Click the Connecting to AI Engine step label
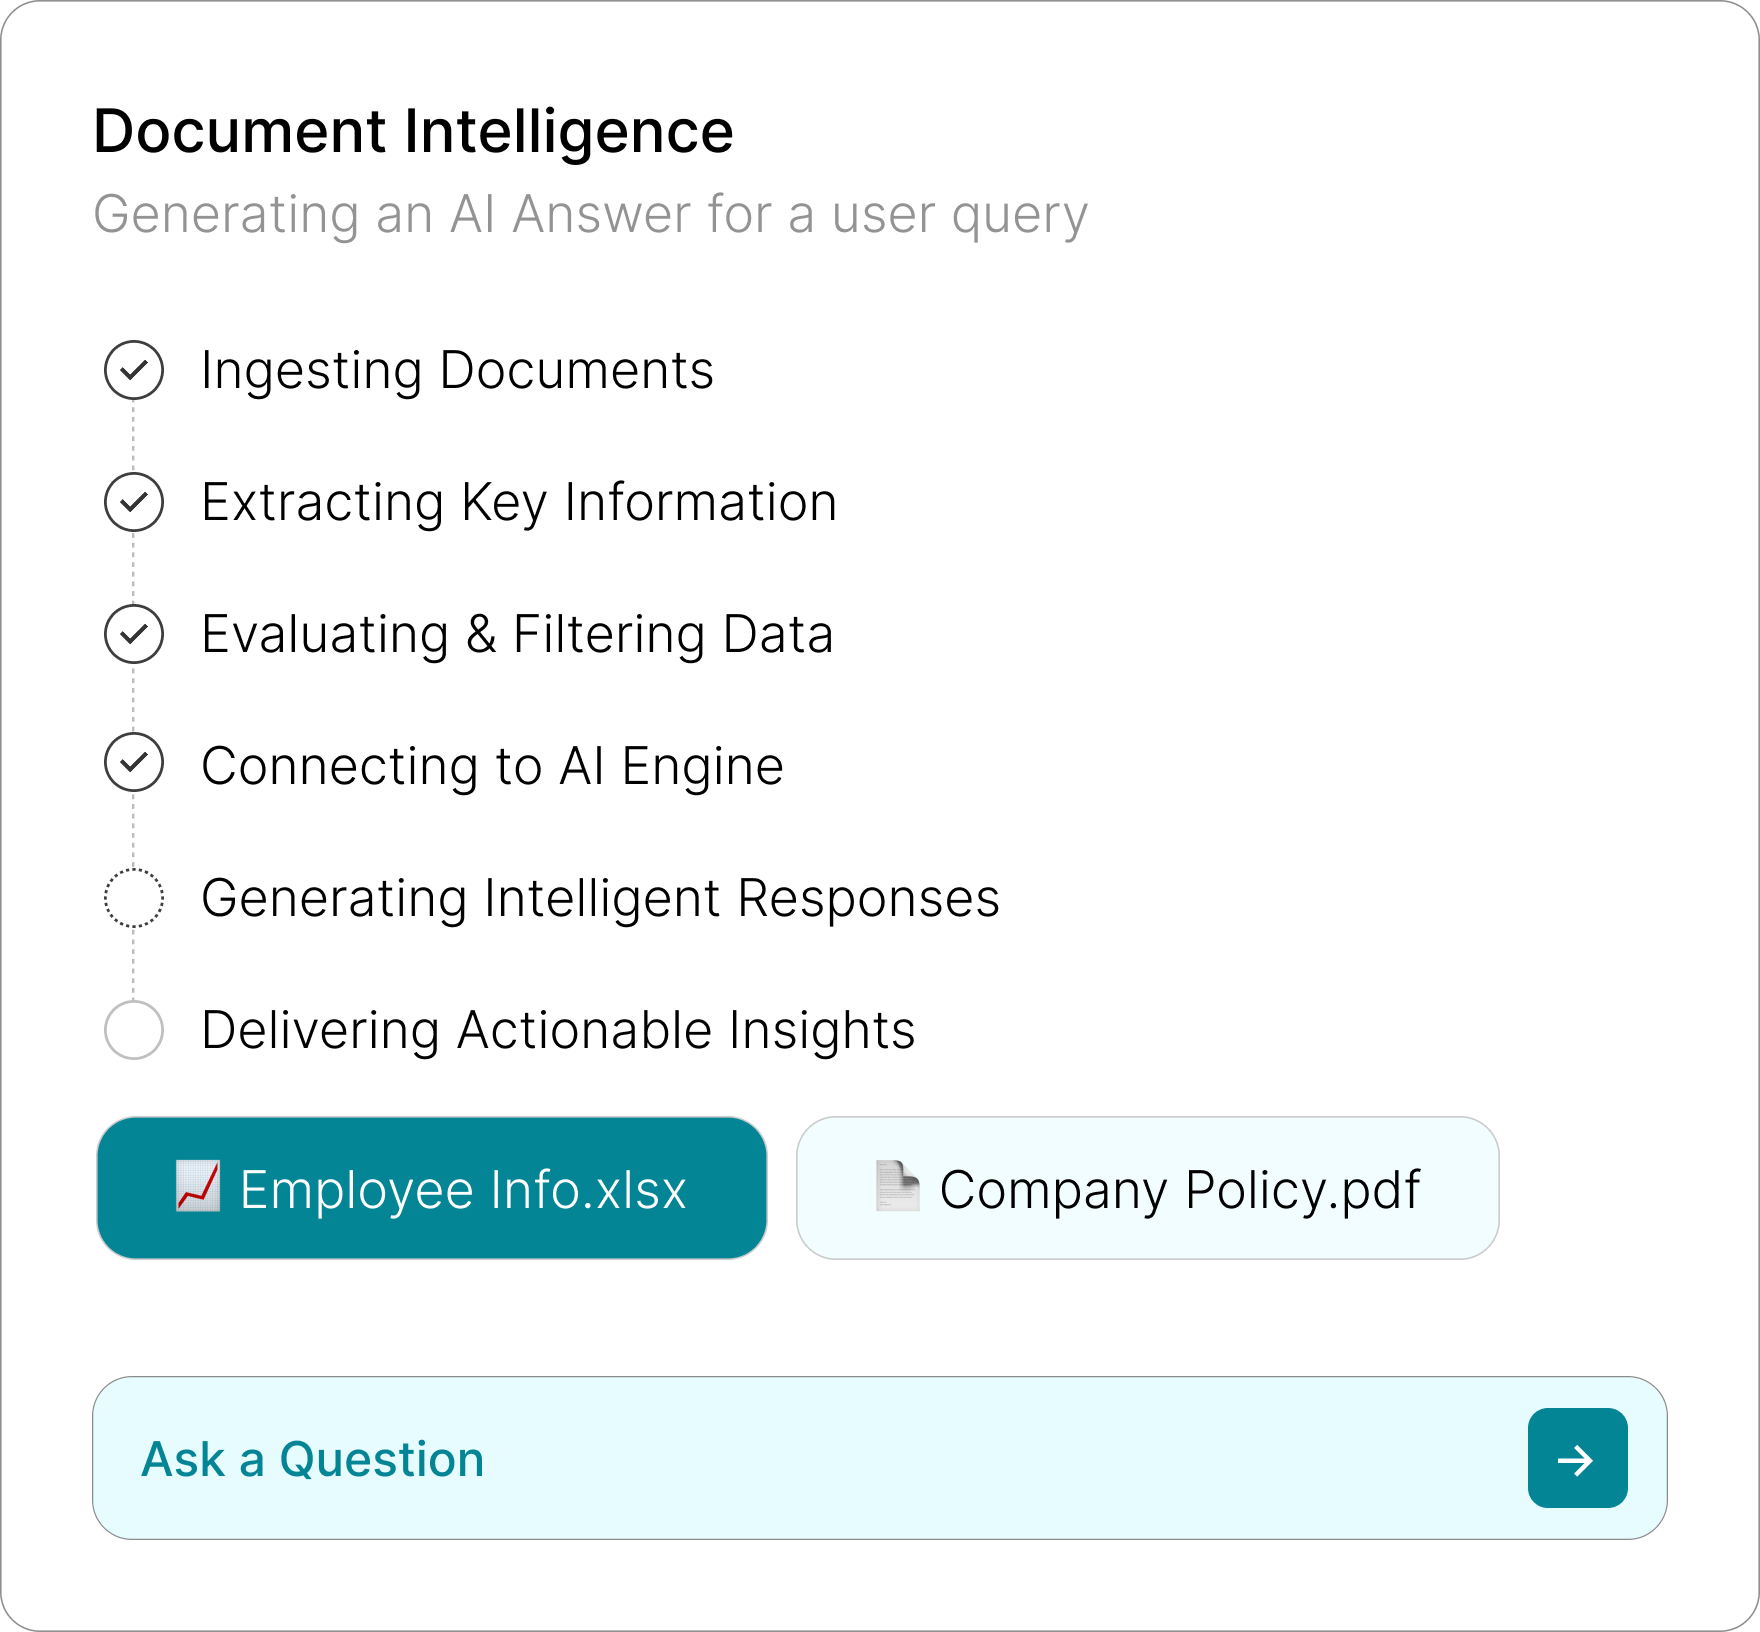 coord(492,766)
